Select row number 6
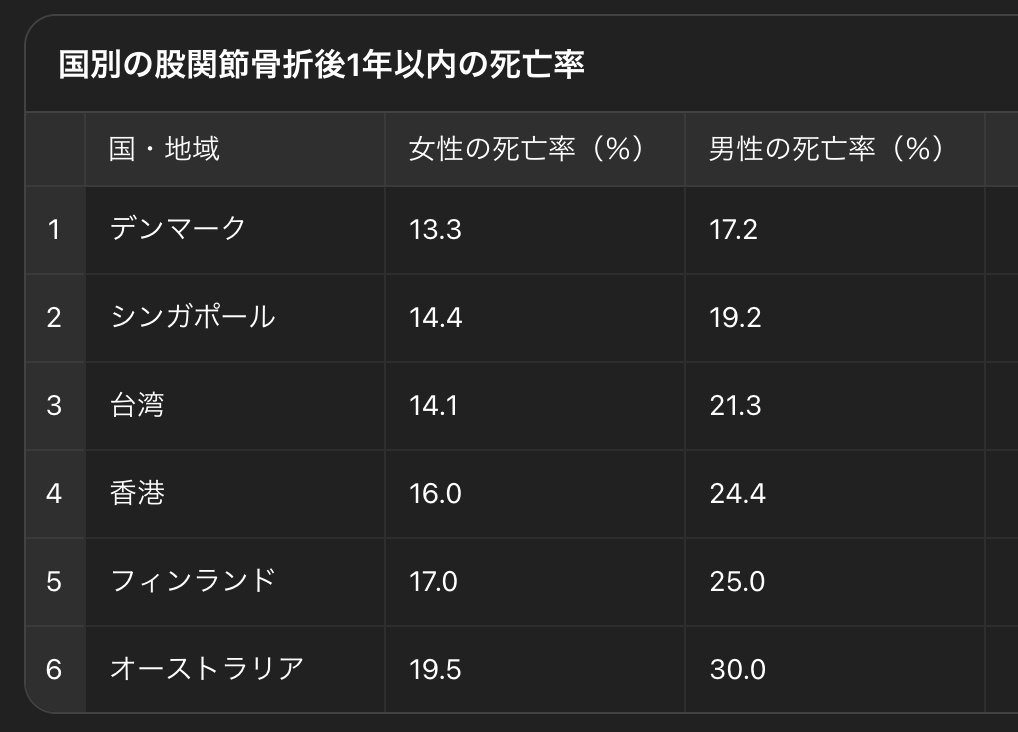Viewport: 1018px width, 732px height. coord(54,669)
